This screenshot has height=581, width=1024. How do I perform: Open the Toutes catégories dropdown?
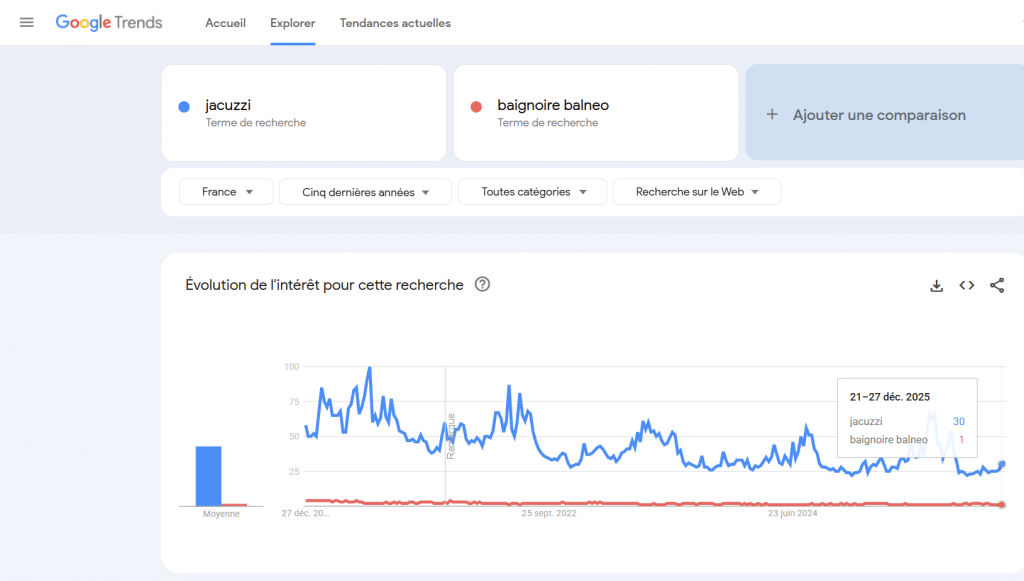[x=532, y=192]
